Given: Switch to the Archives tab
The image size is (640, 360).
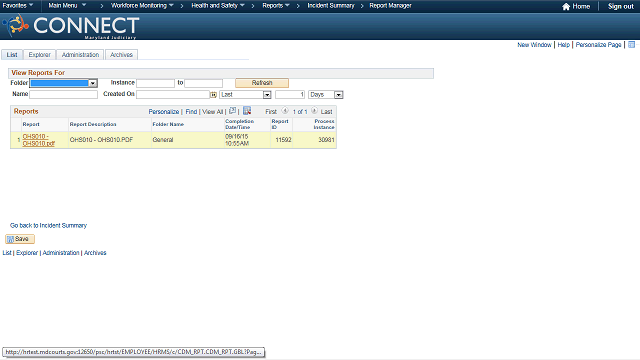Looking at the screenshot, I should pyautogui.click(x=121, y=55).
